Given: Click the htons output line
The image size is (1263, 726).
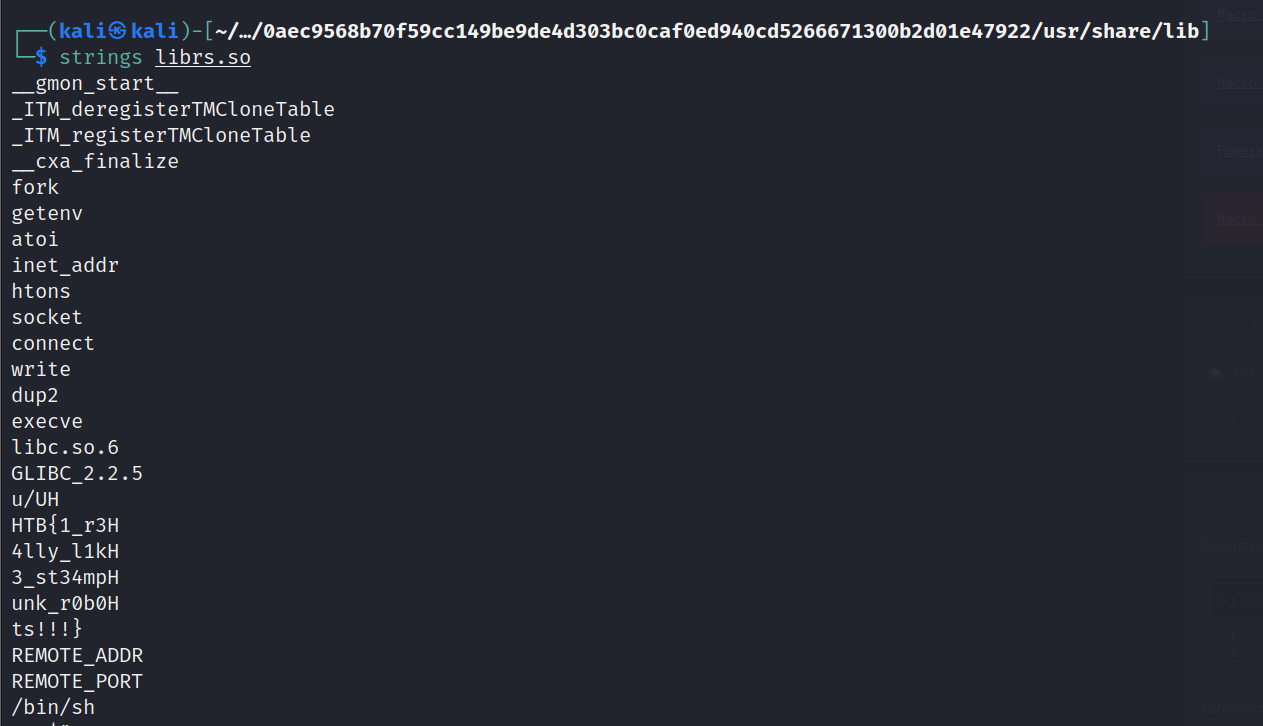Looking at the screenshot, I should (x=41, y=291).
